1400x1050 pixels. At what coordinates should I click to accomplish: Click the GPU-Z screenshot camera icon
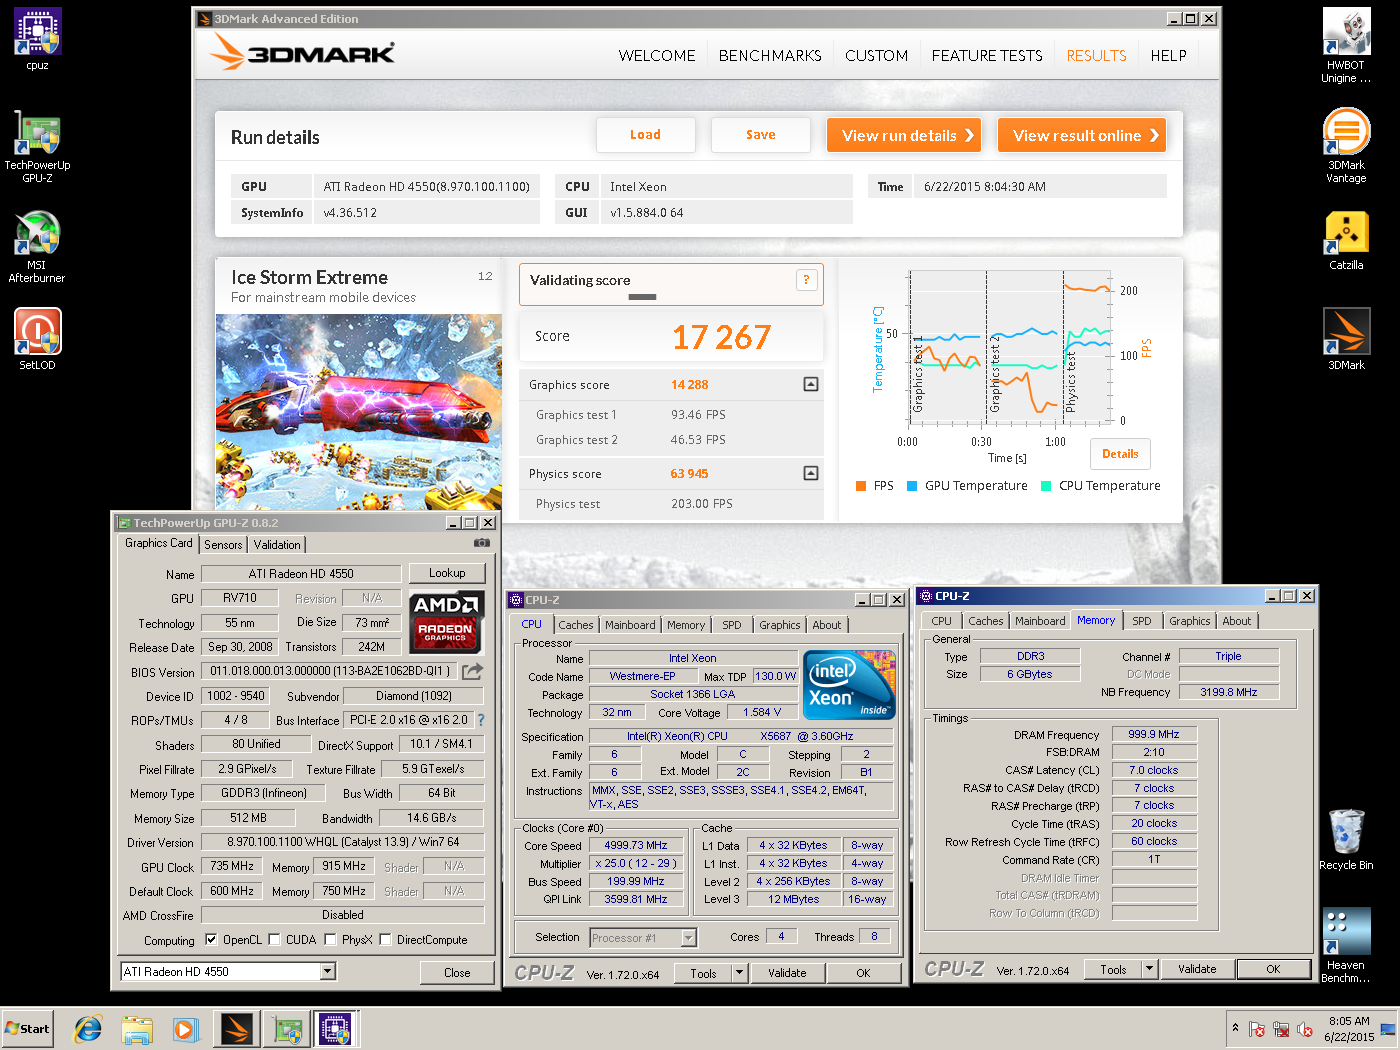click(482, 543)
